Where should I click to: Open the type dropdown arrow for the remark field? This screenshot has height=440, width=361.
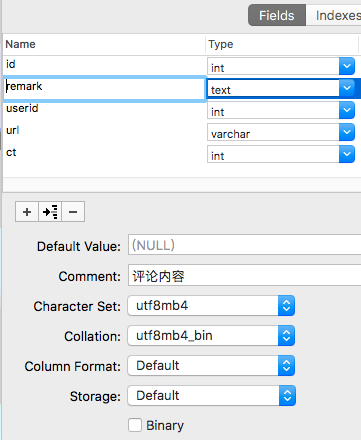(347, 88)
